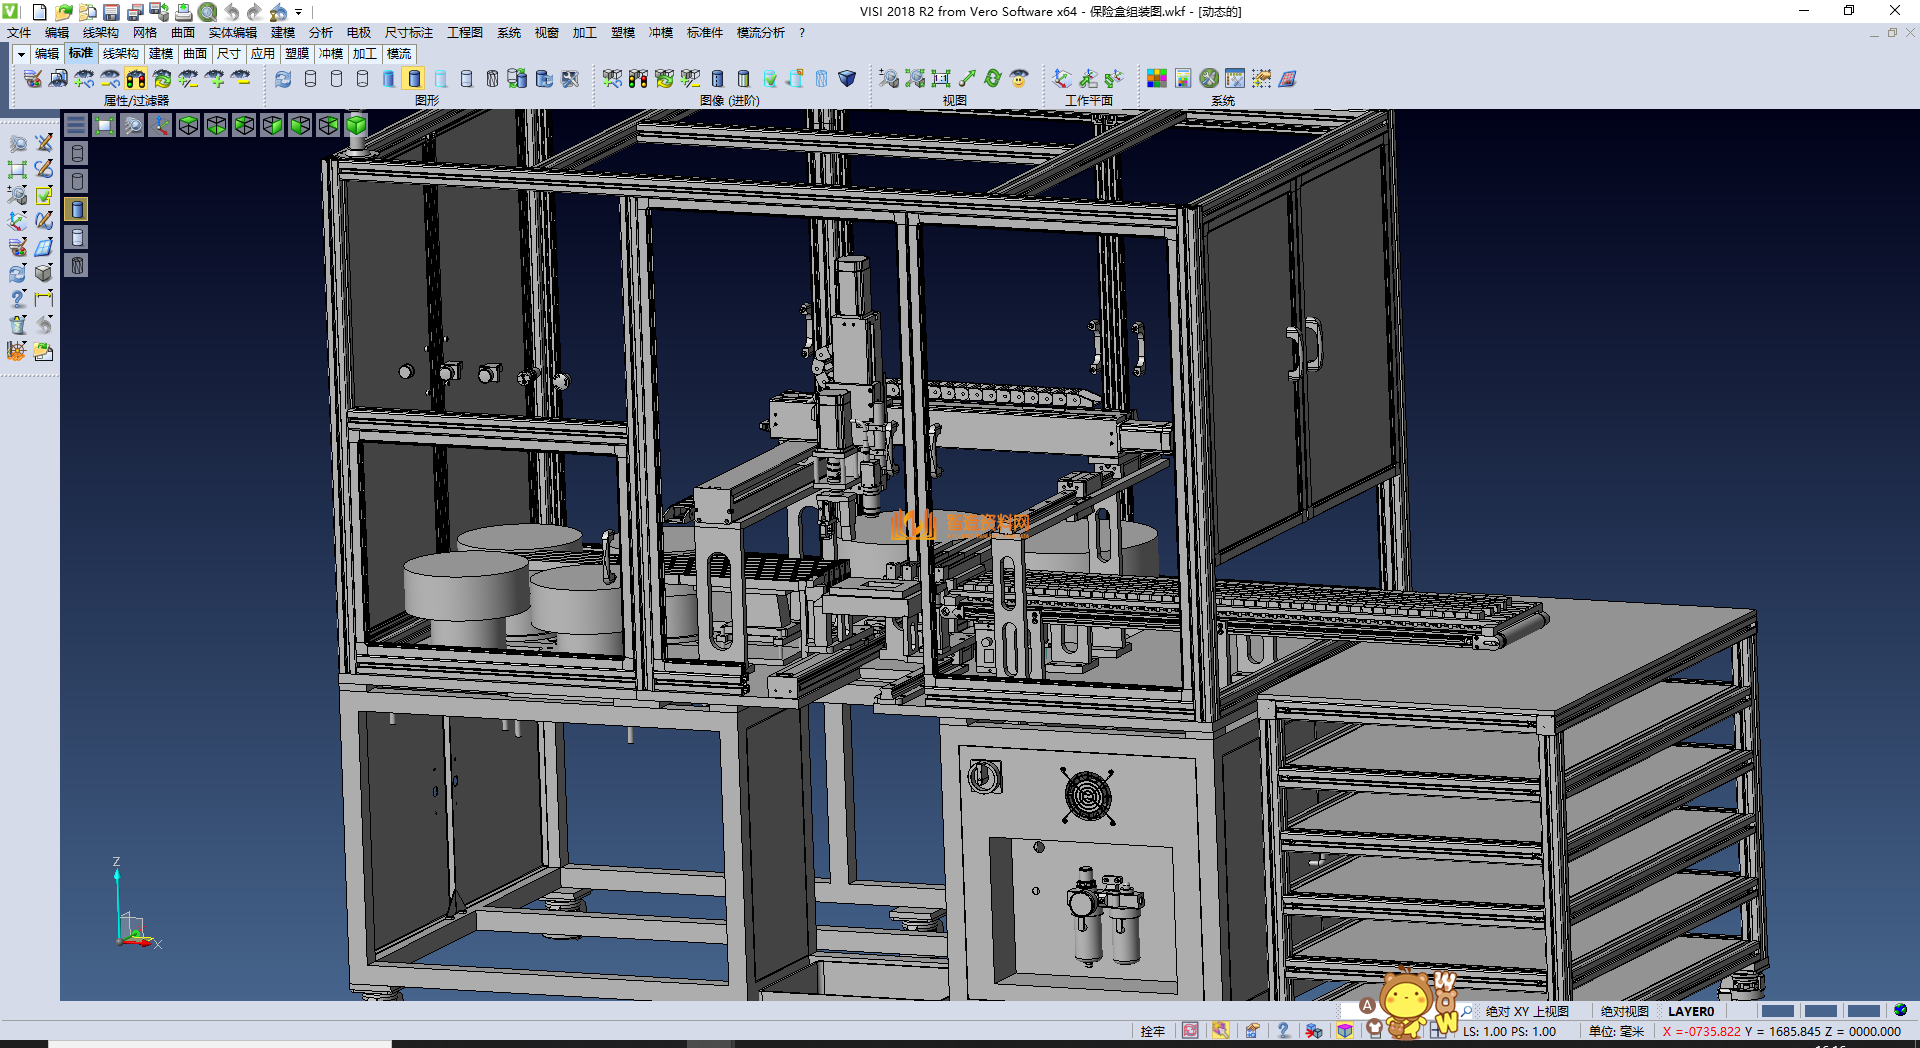This screenshot has width=1920, height=1048.
Task: Click the traffic light filter icon in attributes group
Action: pos(136,79)
